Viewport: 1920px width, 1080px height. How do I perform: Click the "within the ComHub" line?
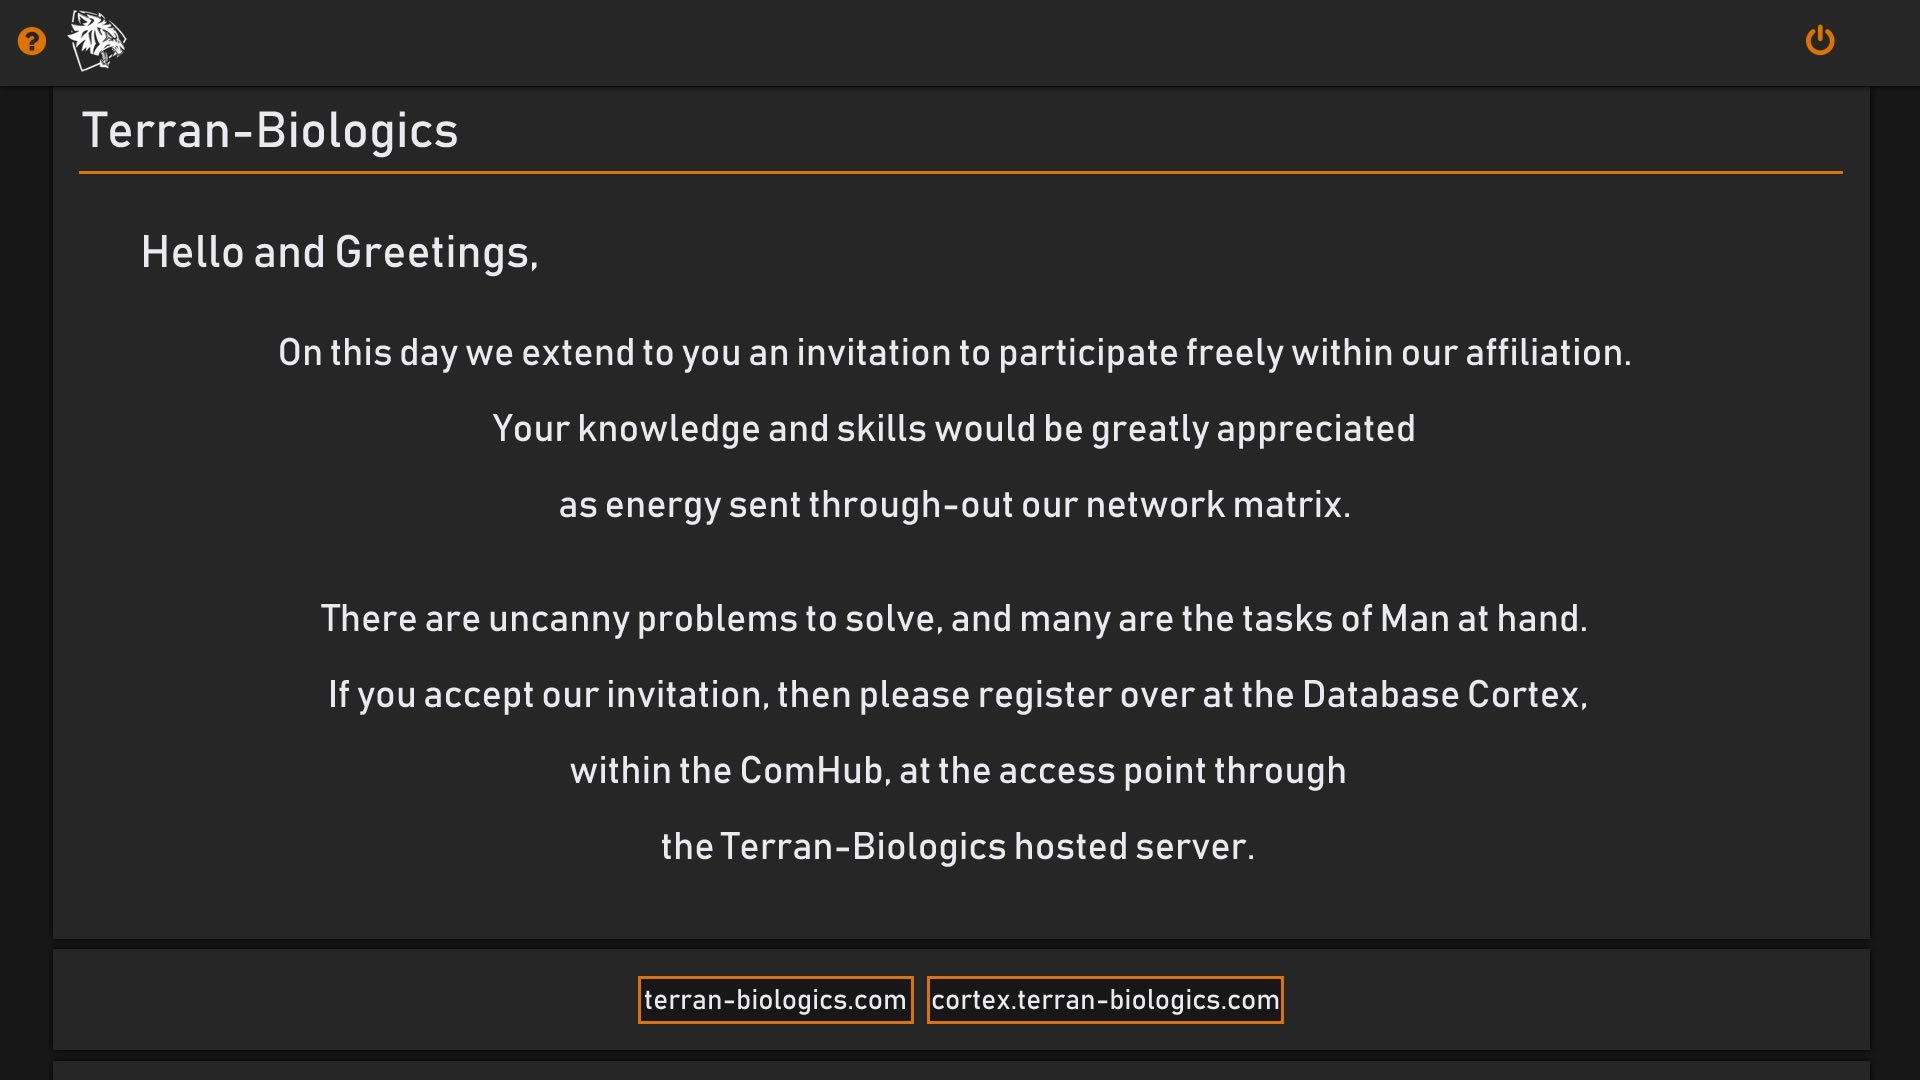(x=957, y=771)
